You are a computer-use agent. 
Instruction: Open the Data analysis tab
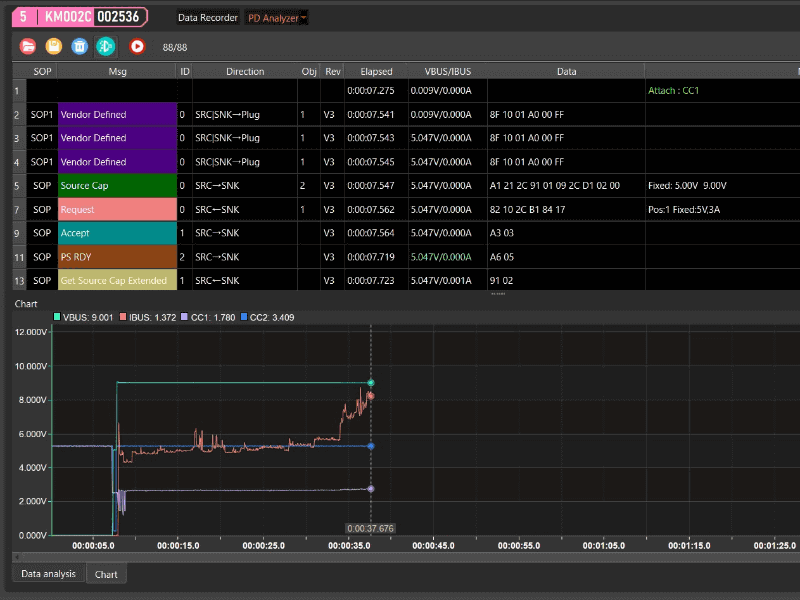click(48, 574)
